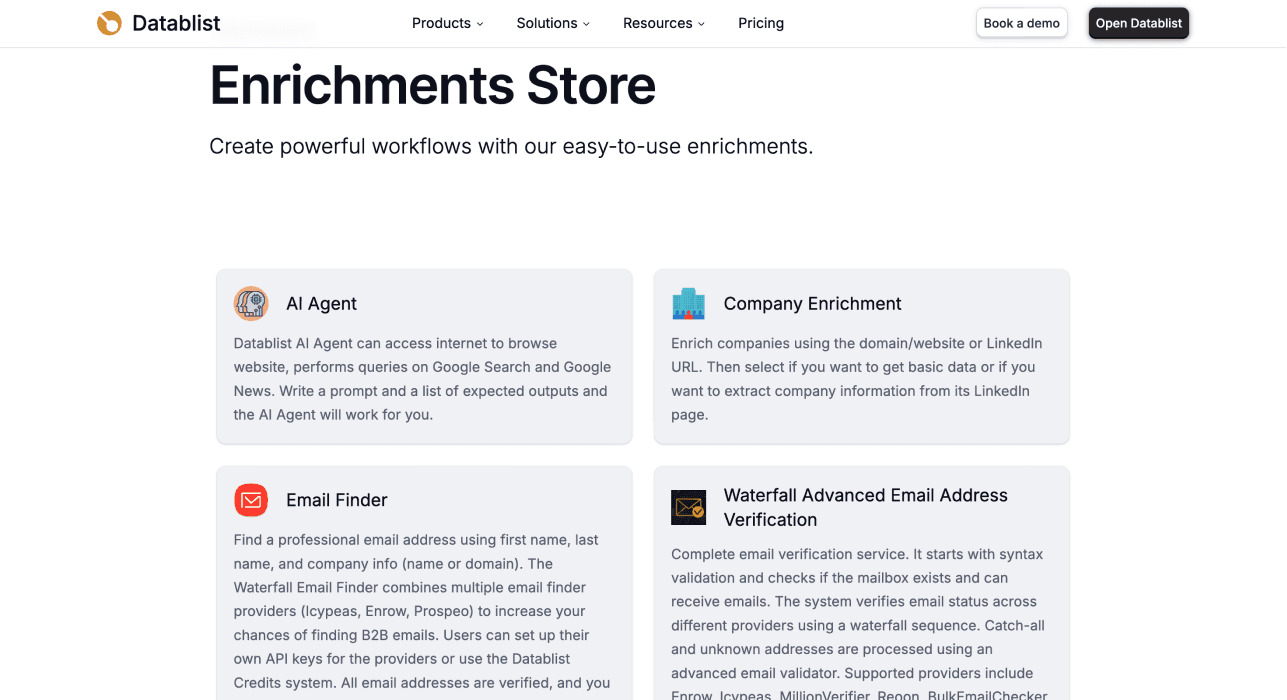
Task: Click the AI Agent title text
Action: point(322,303)
